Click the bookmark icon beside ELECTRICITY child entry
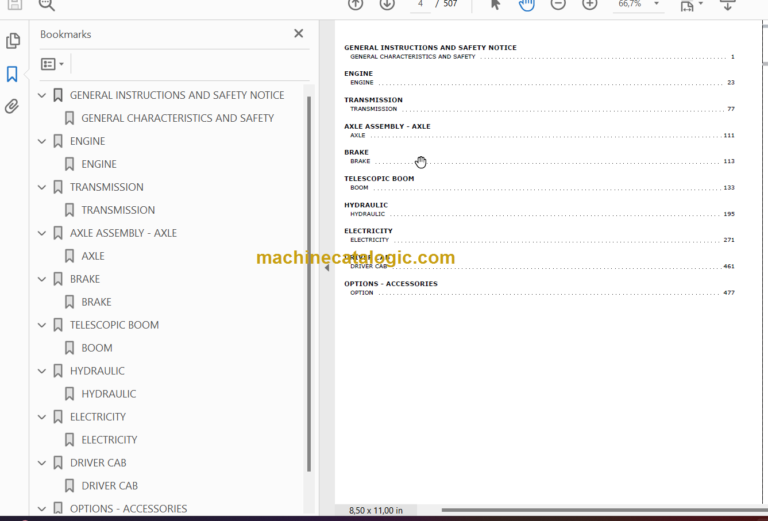The image size is (768, 521). pyautogui.click(x=70, y=440)
